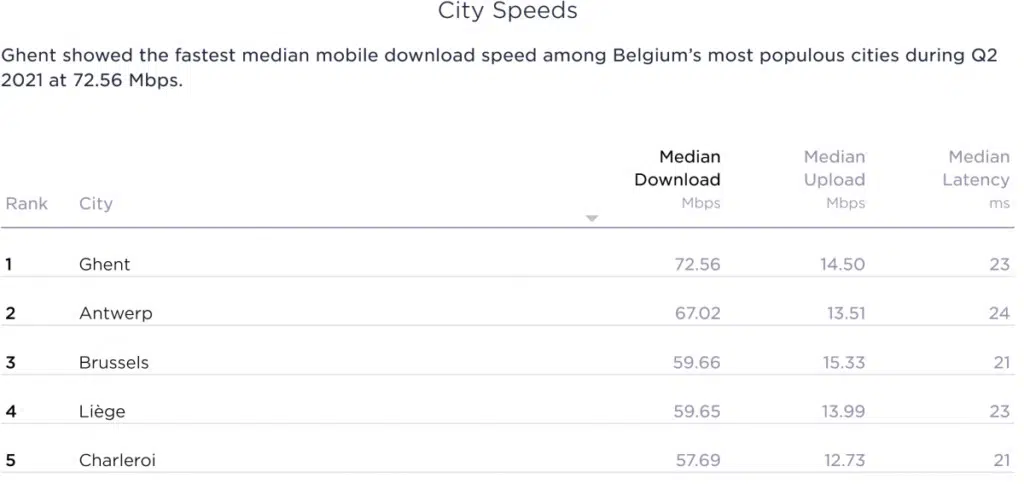Image resolution: width=1024 pixels, height=484 pixels.
Task: Select the Liège city name
Action: tap(102, 411)
